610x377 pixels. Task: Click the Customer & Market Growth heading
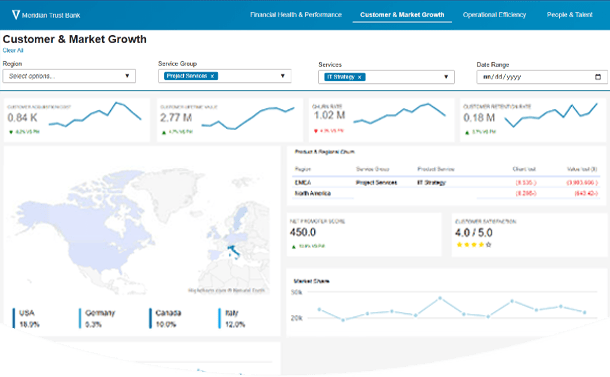74,39
